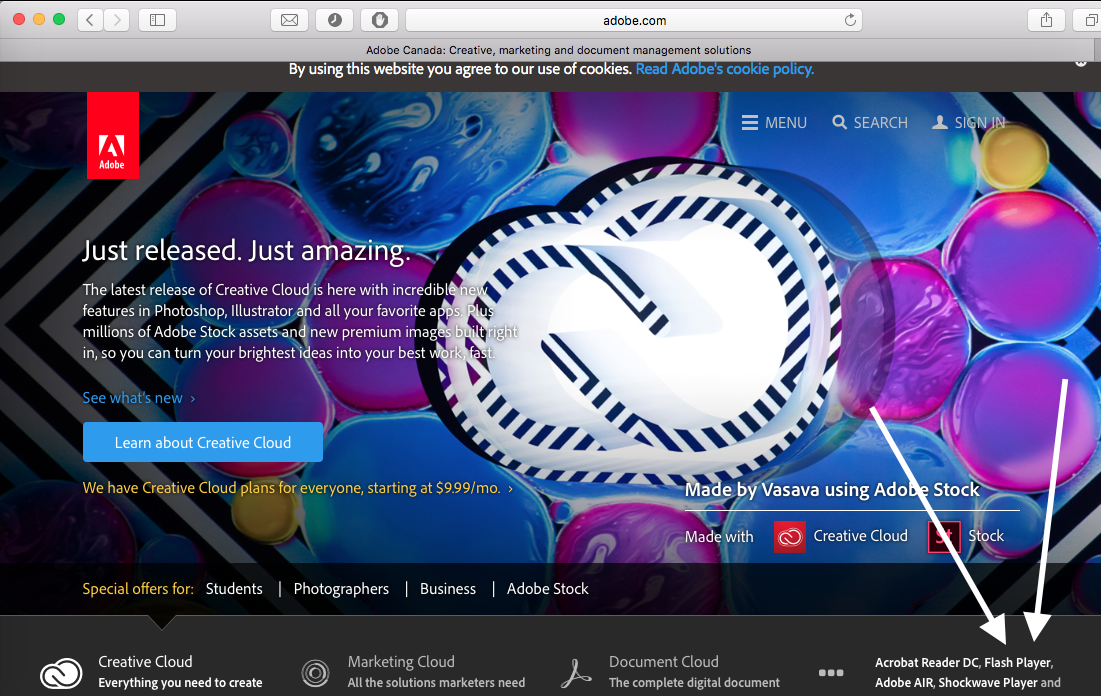
Task: Click All the solutions marketers need text
Action: pyautogui.click(x=436, y=683)
